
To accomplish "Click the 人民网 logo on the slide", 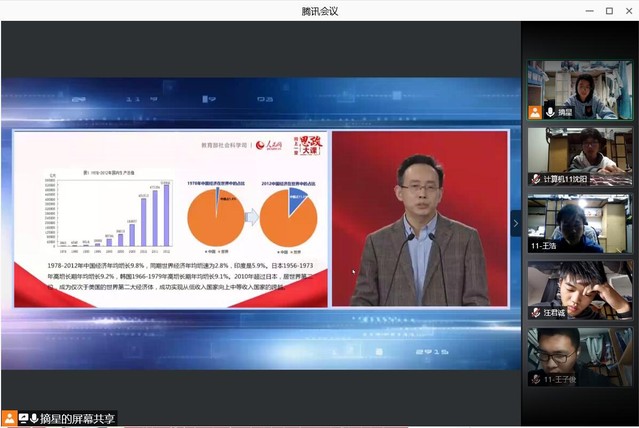I will (x=269, y=145).
